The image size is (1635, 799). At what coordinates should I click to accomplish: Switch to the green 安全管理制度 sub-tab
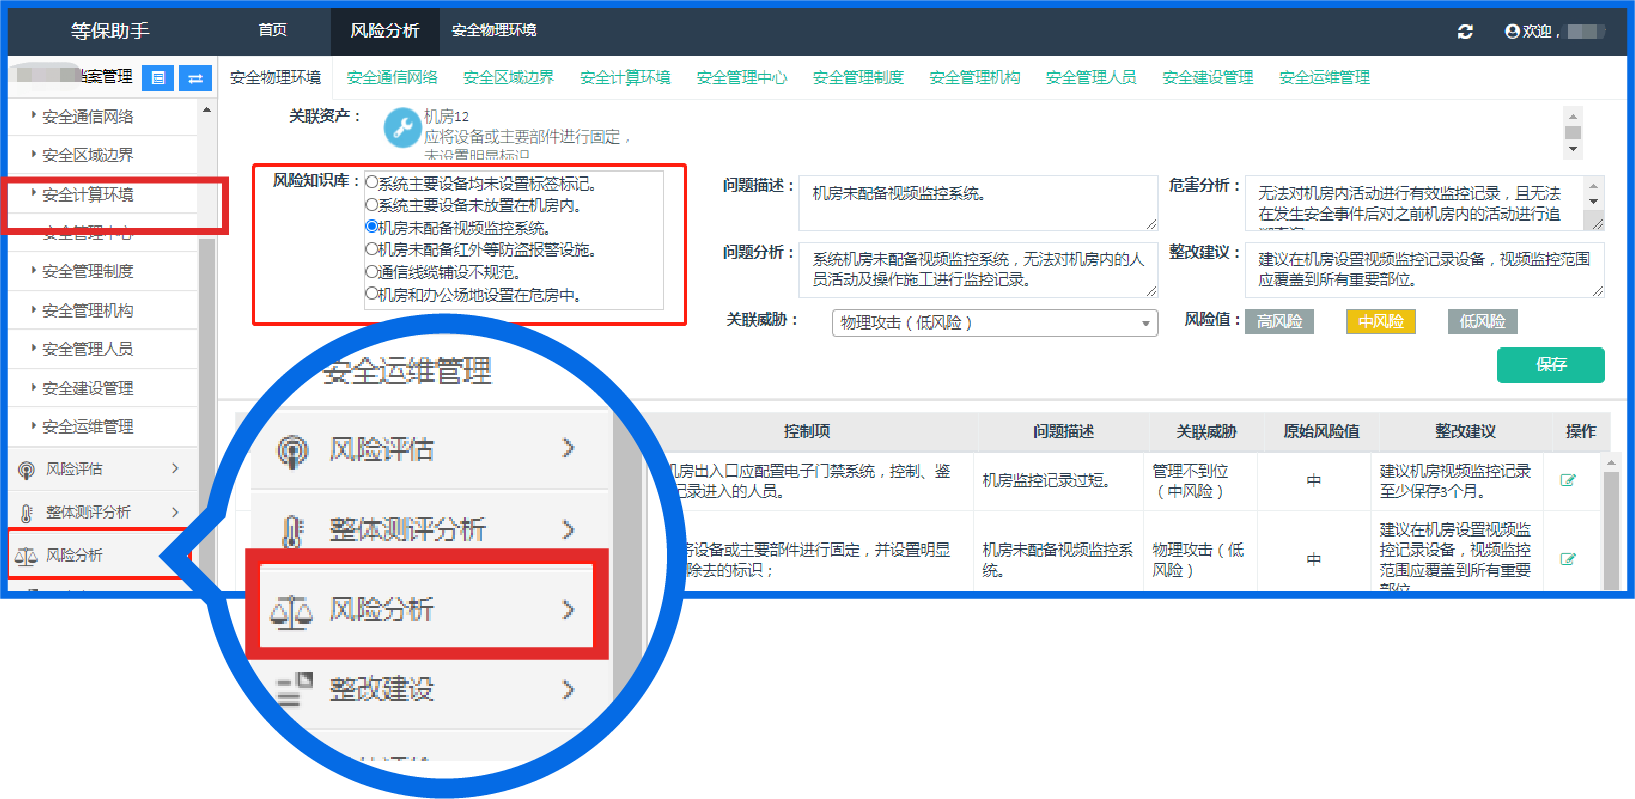click(858, 77)
